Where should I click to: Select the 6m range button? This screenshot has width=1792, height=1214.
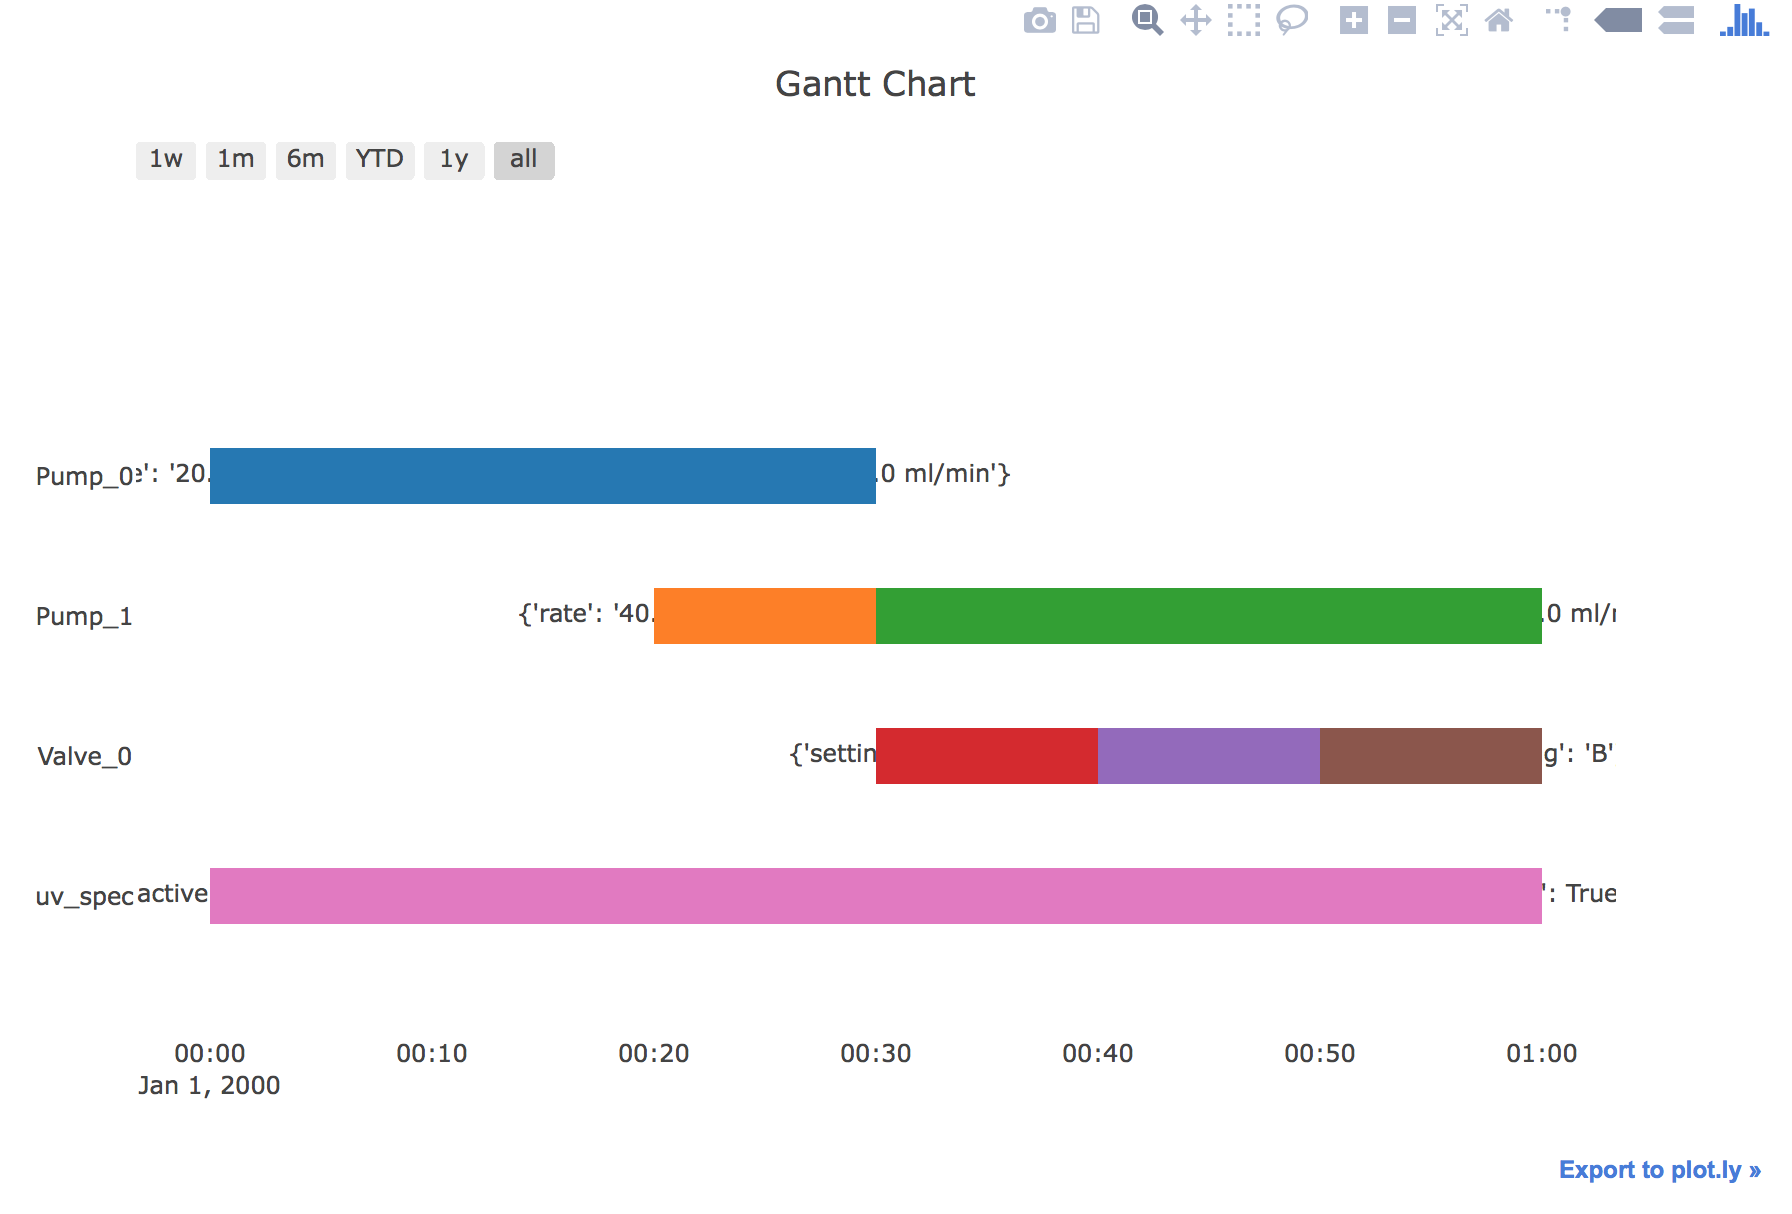[x=305, y=160]
